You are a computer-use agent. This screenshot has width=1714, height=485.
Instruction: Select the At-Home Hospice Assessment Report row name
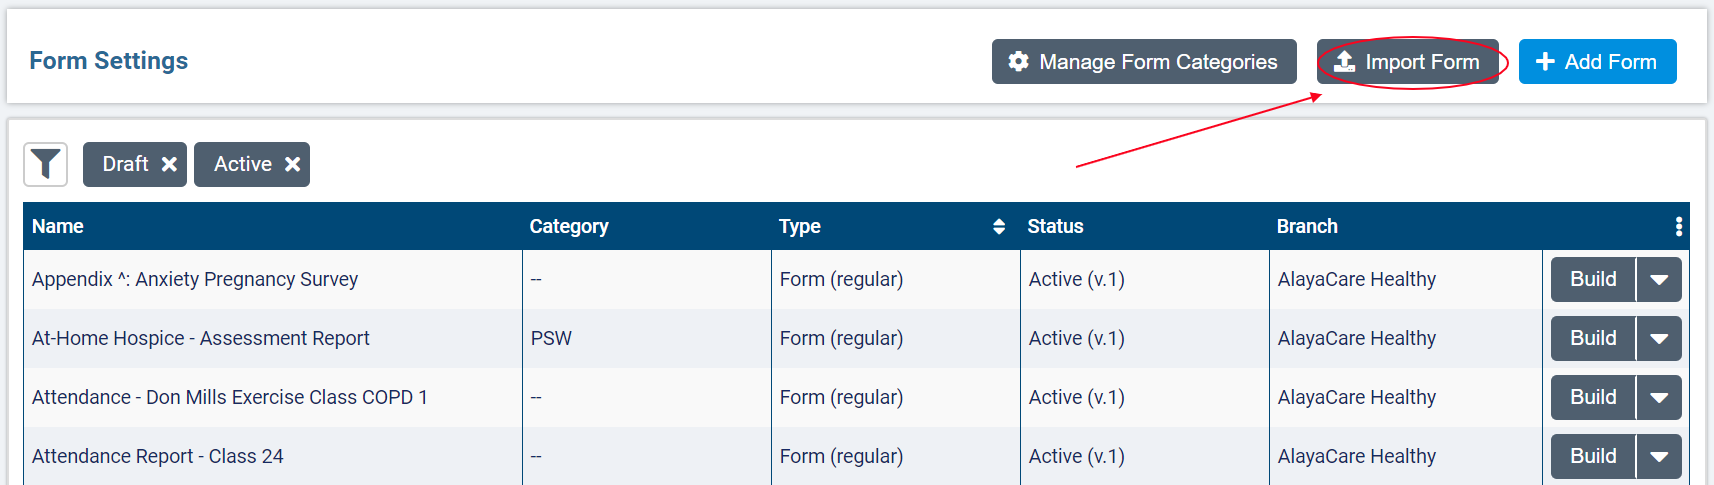(200, 339)
